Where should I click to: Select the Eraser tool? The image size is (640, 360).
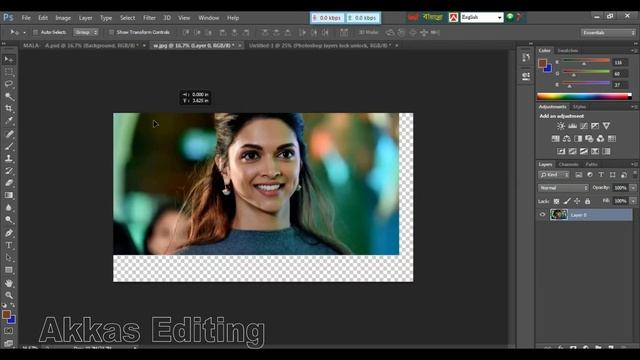(x=9, y=183)
